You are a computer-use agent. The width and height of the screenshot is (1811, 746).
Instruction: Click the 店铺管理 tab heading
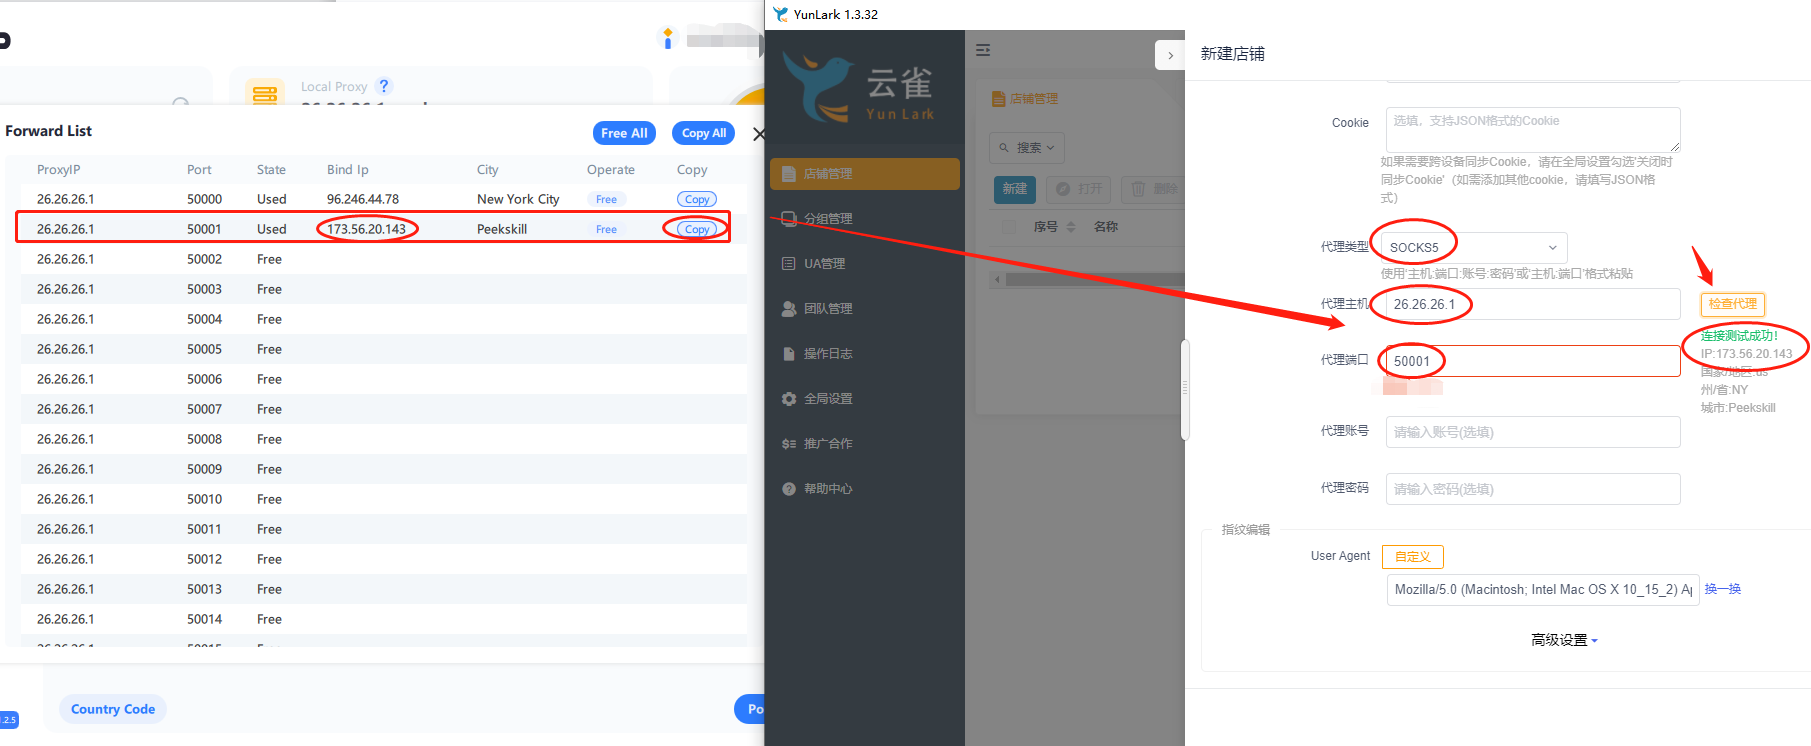[1025, 99]
